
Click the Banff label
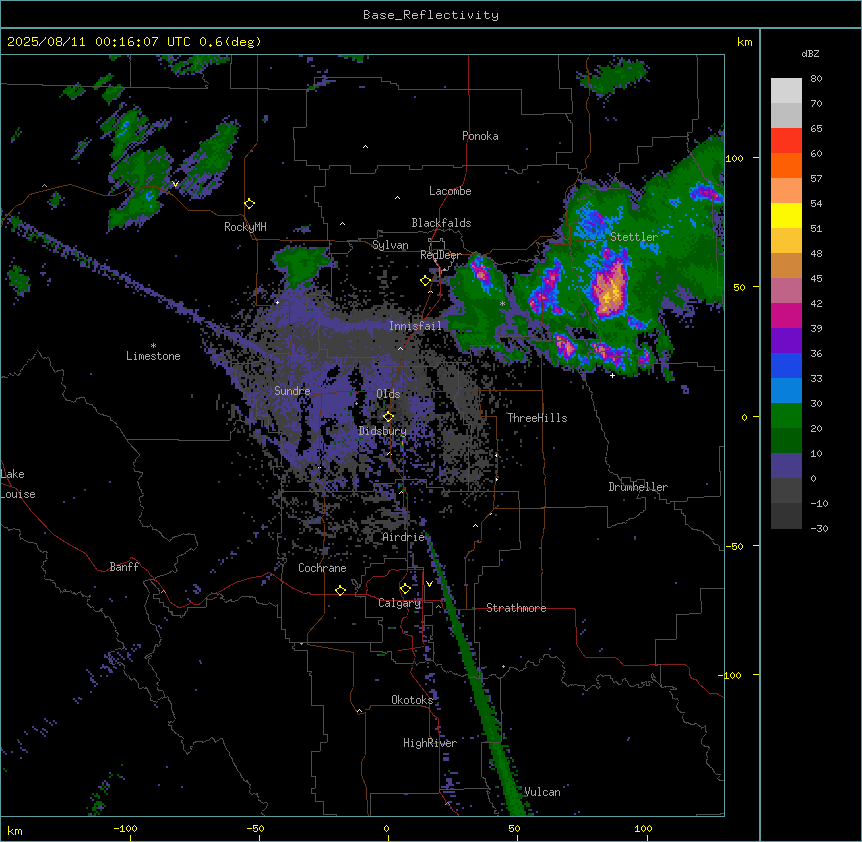click(x=124, y=567)
